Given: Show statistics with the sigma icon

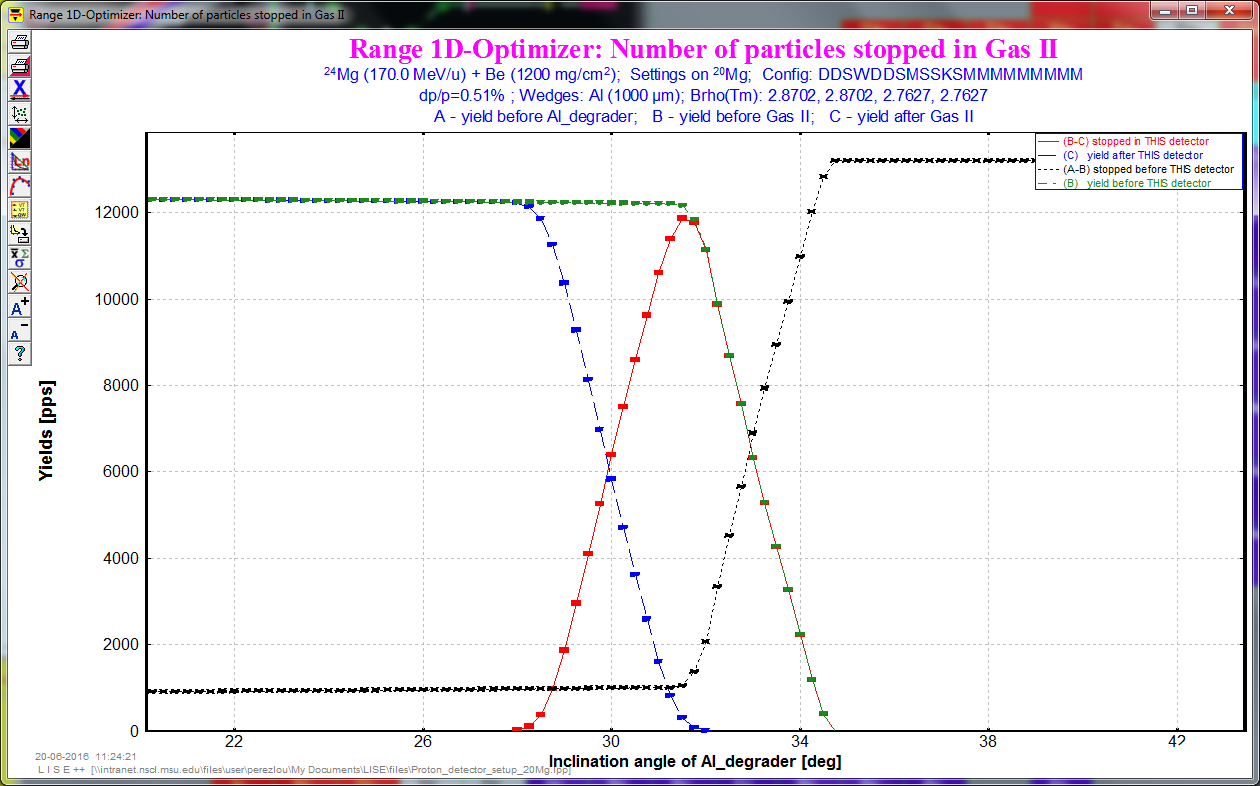Looking at the screenshot, I should click(19, 258).
